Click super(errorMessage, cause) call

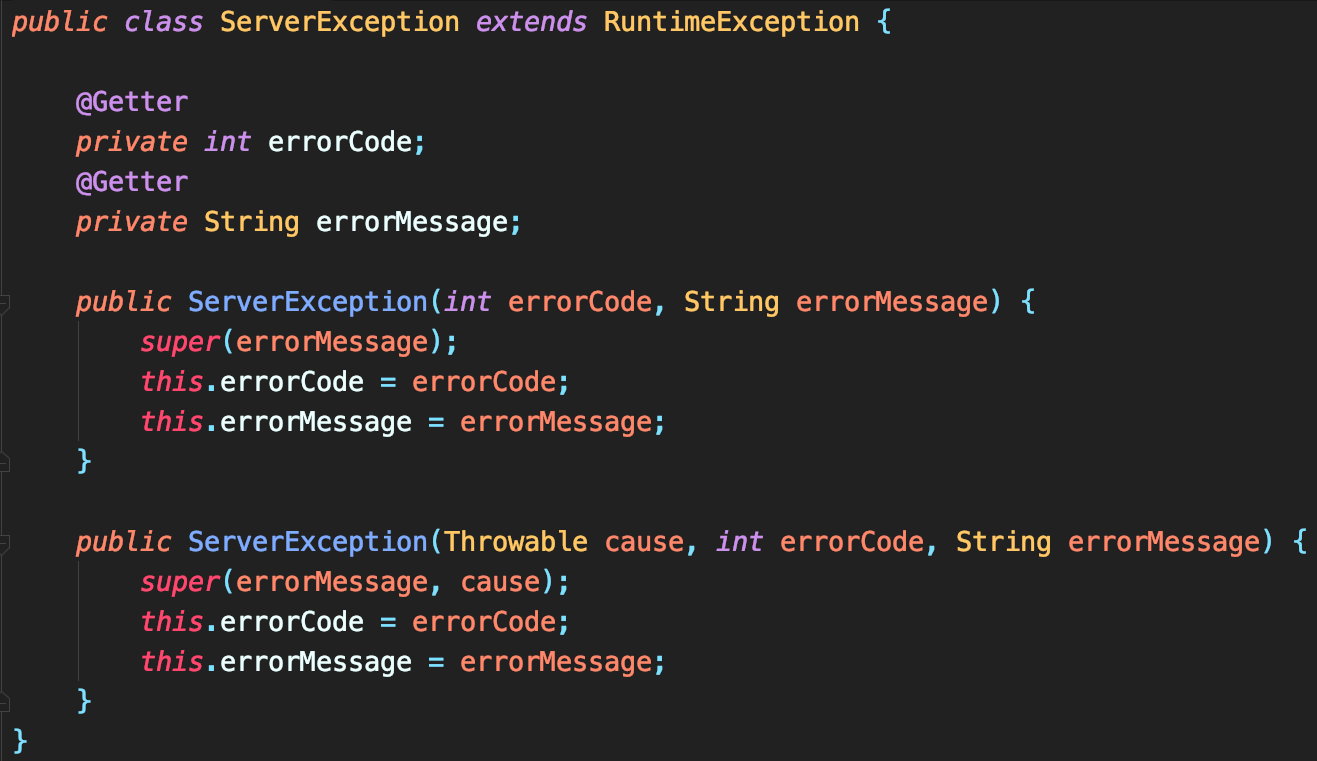(x=180, y=582)
